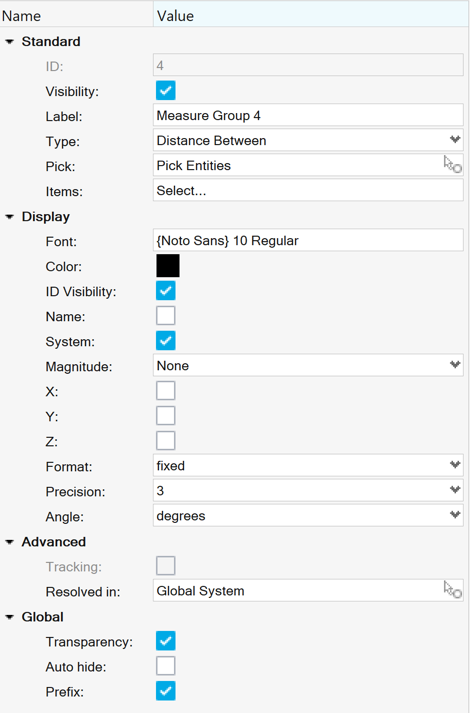Open the Angle units dropdown

[x=308, y=515]
